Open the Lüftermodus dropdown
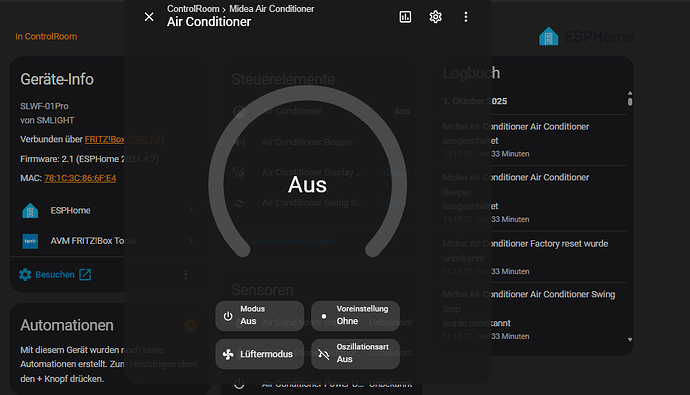This screenshot has width=690, height=395. [260, 354]
